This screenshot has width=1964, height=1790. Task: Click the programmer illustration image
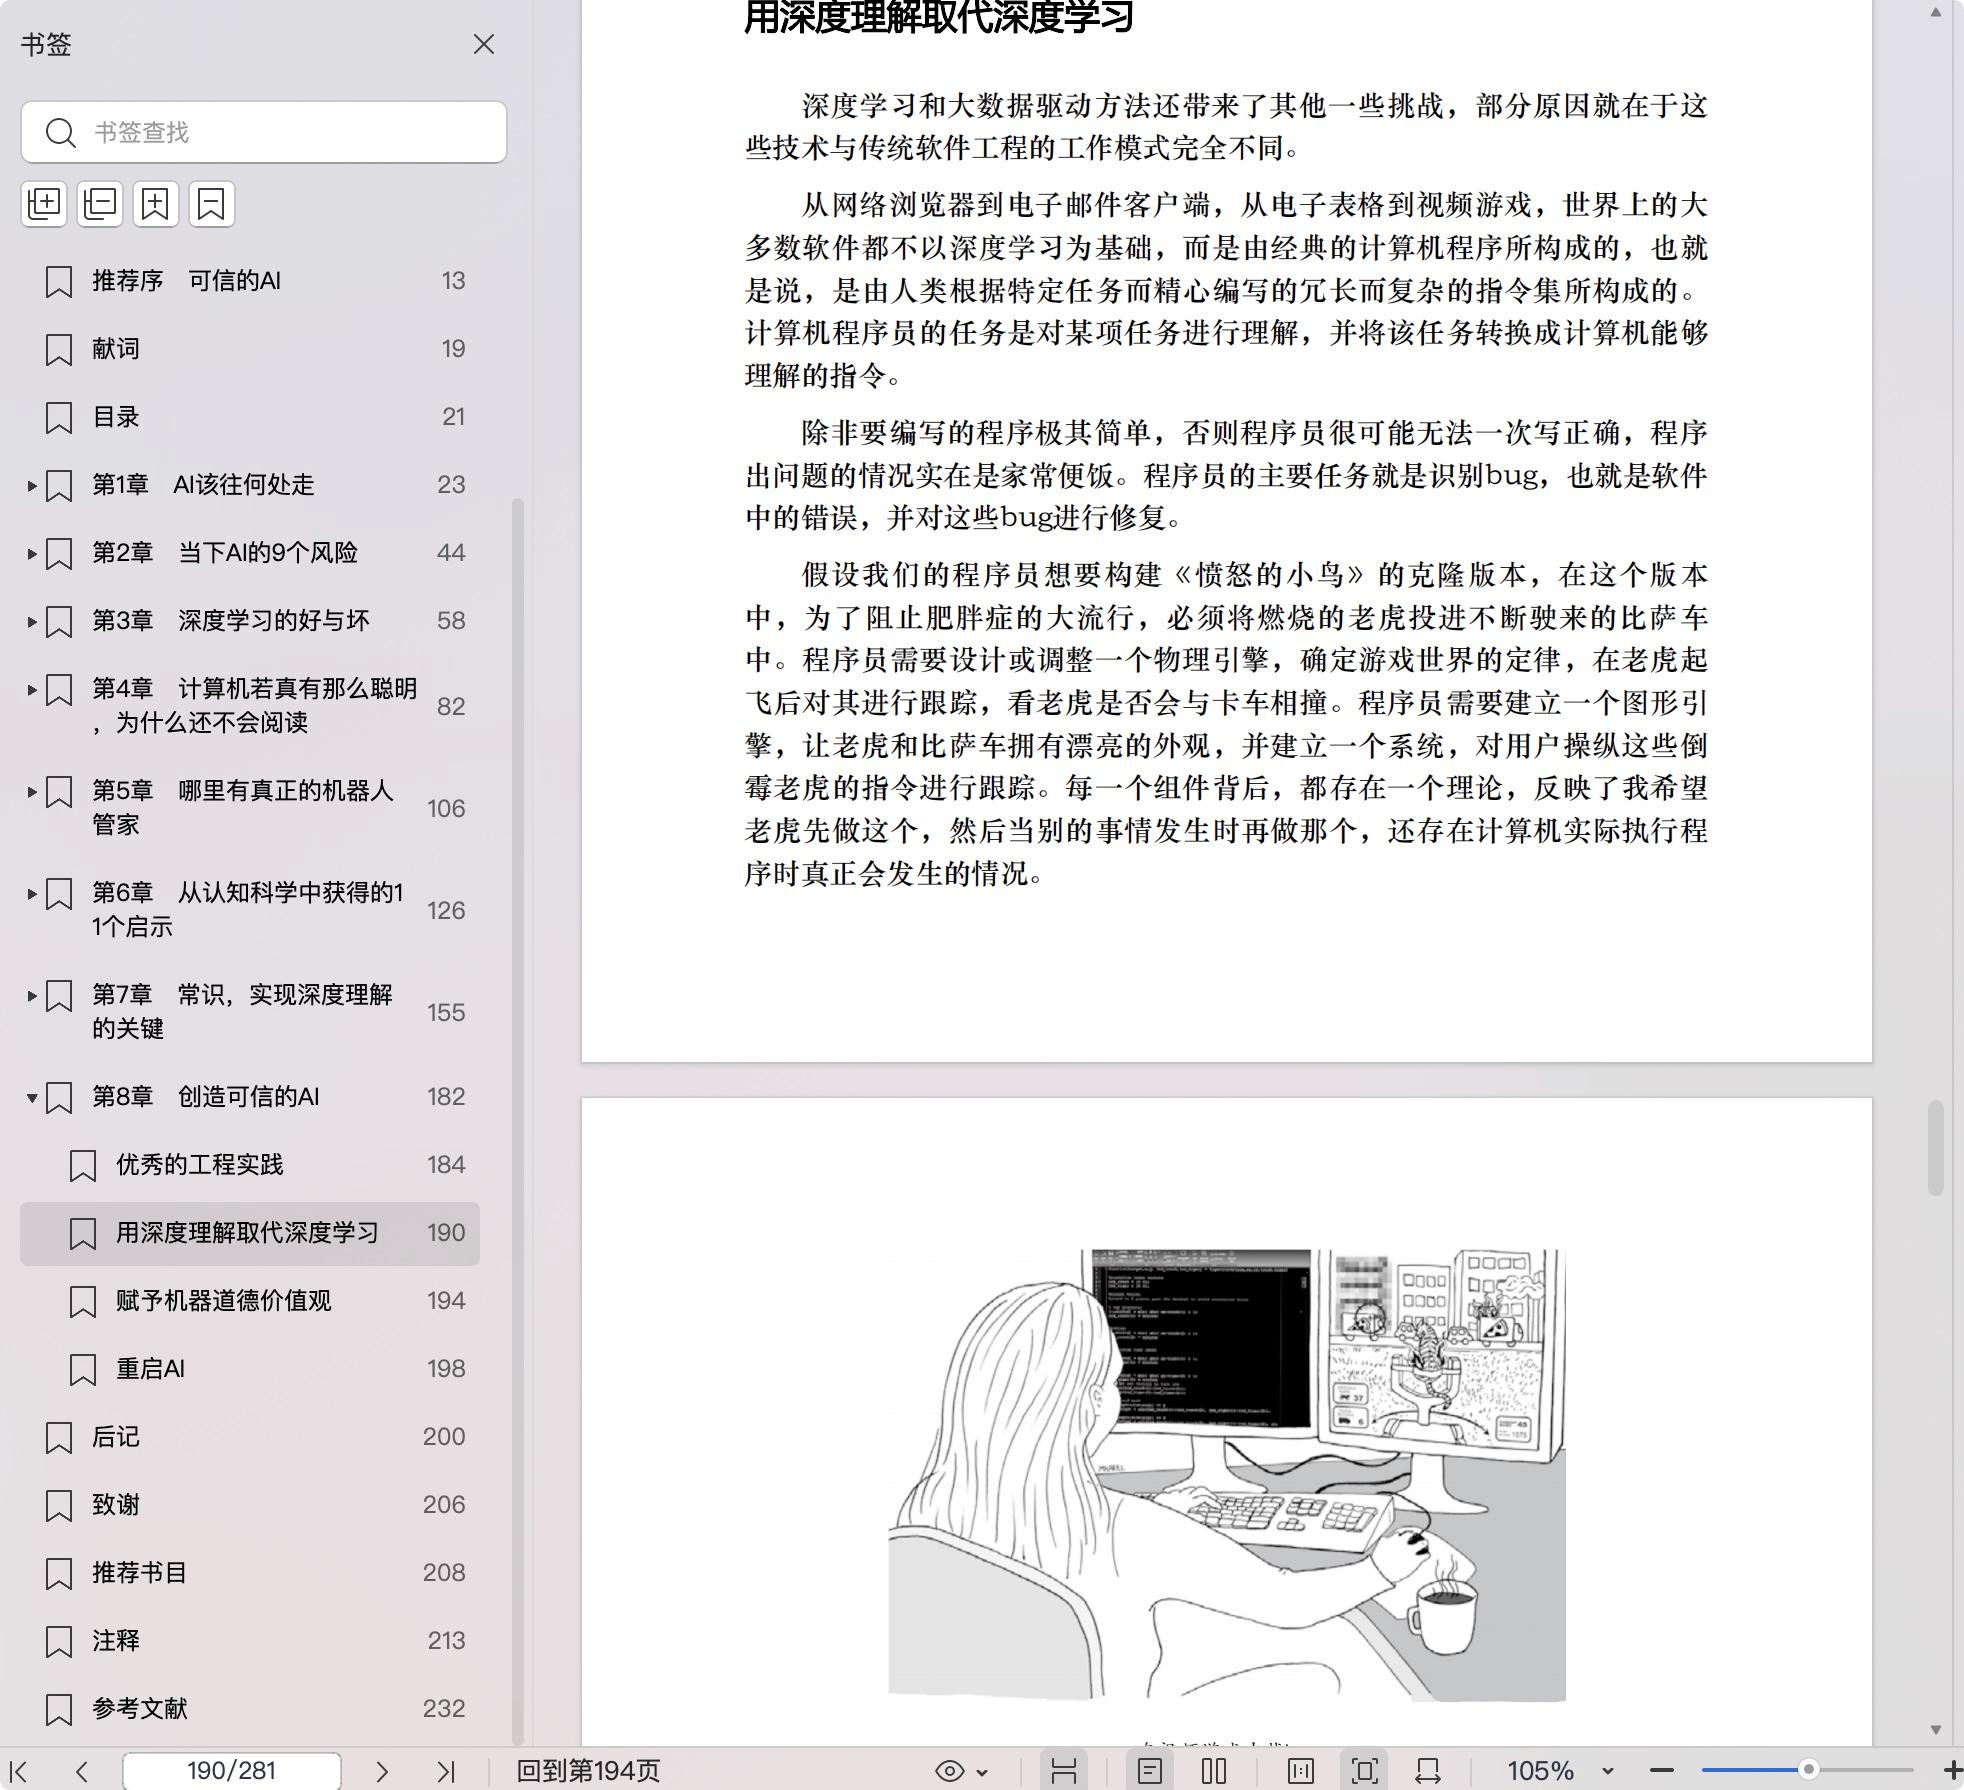pos(1227,1474)
